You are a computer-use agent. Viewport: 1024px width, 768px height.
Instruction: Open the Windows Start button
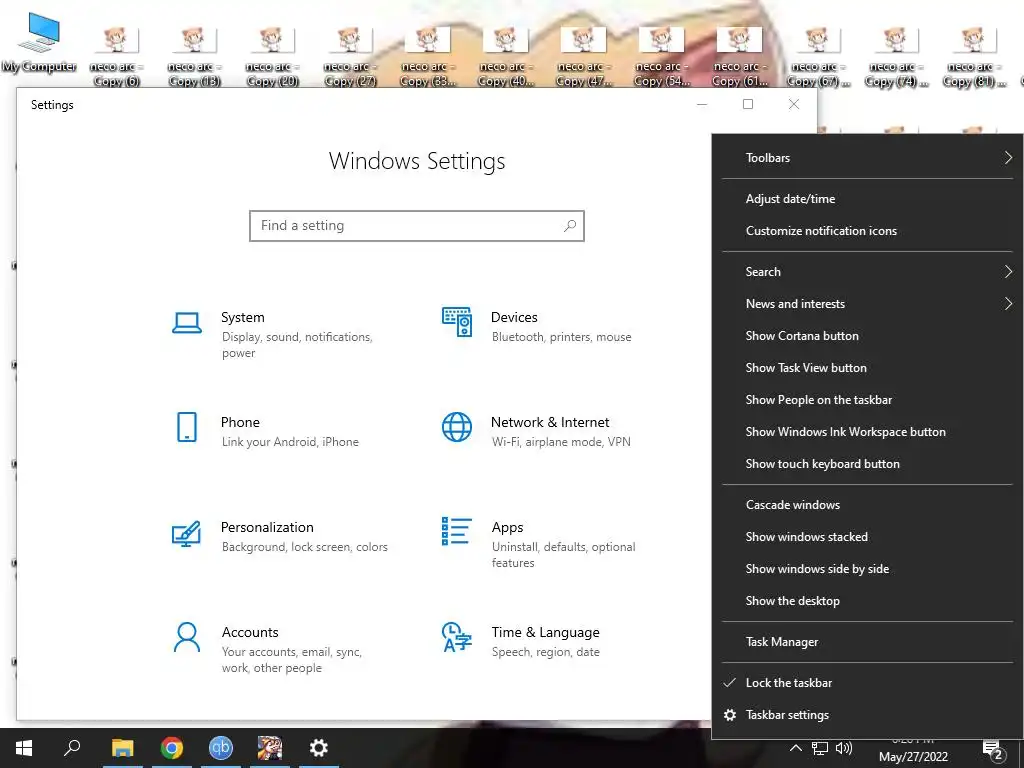[24, 748]
